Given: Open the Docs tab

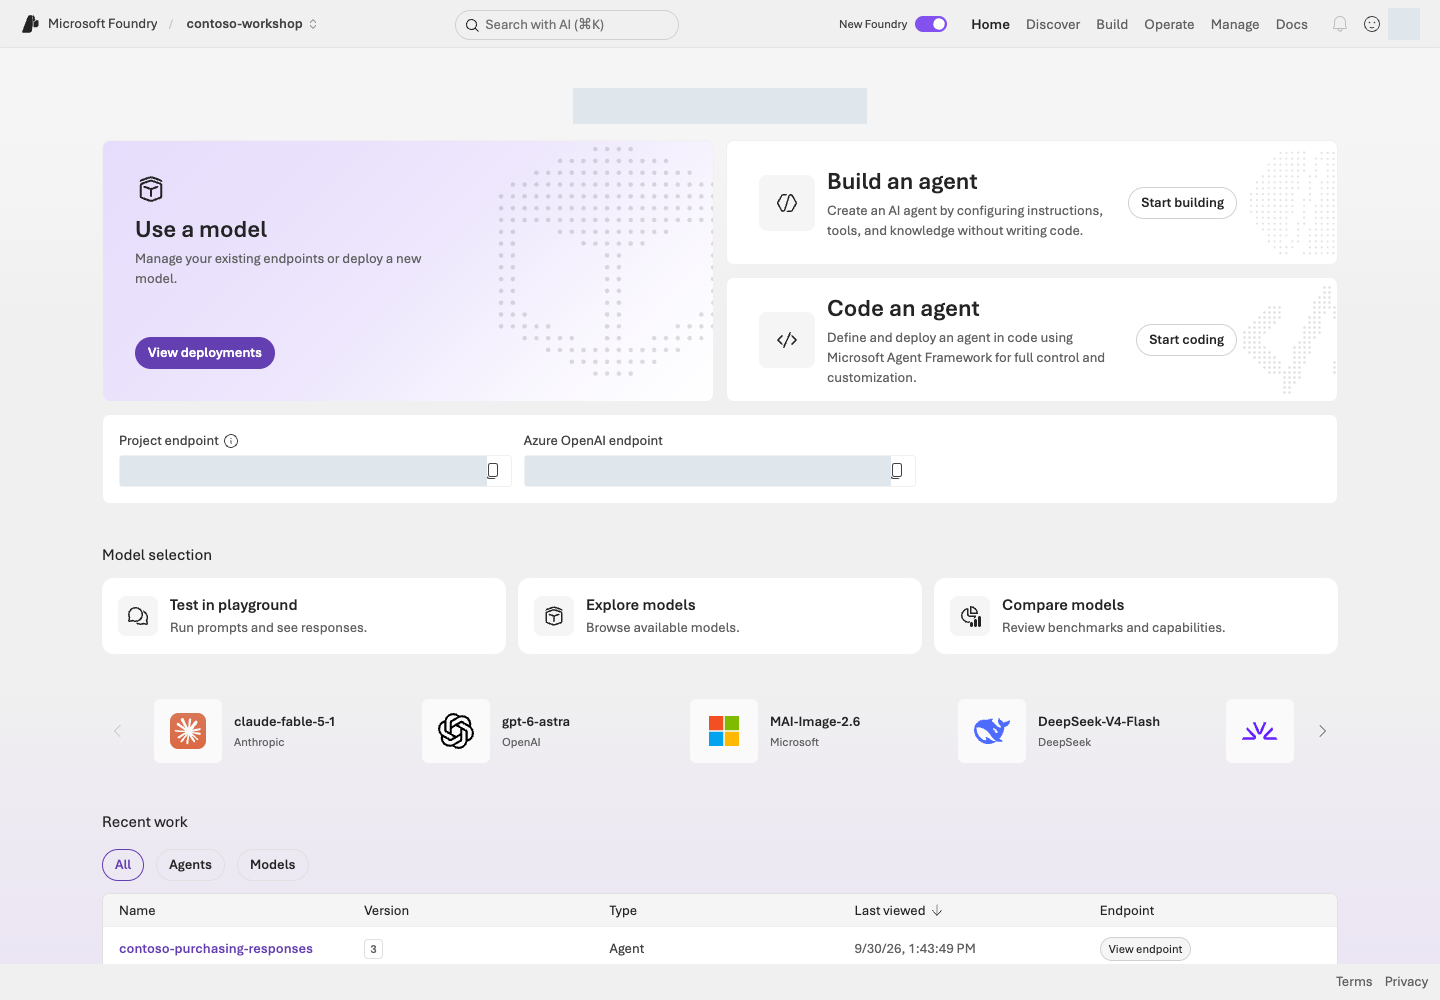Looking at the screenshot, I should (x=1292, y=24).
